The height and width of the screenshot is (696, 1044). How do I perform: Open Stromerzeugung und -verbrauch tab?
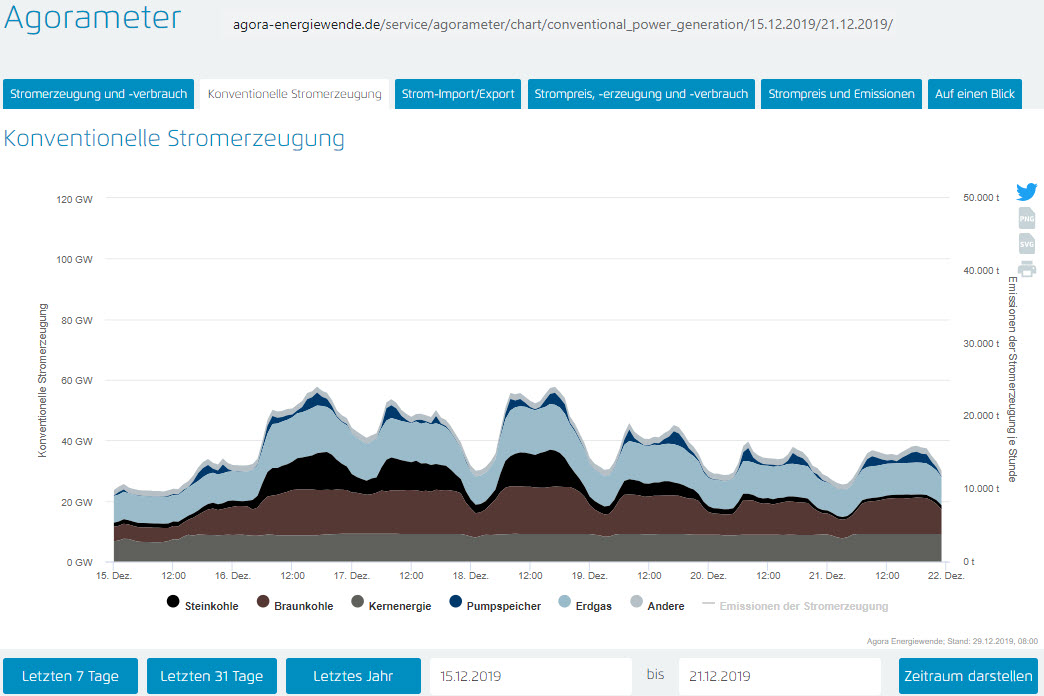point(98,94)
